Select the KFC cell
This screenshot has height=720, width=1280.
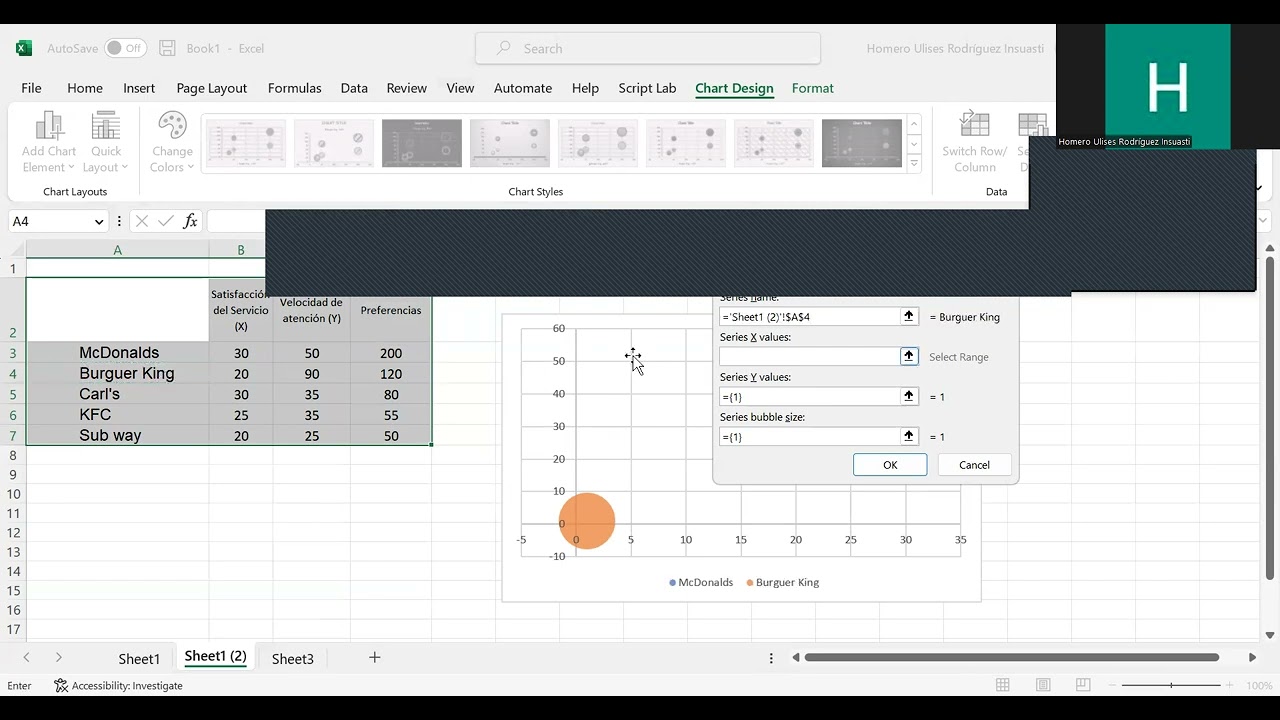click(118, 415)
